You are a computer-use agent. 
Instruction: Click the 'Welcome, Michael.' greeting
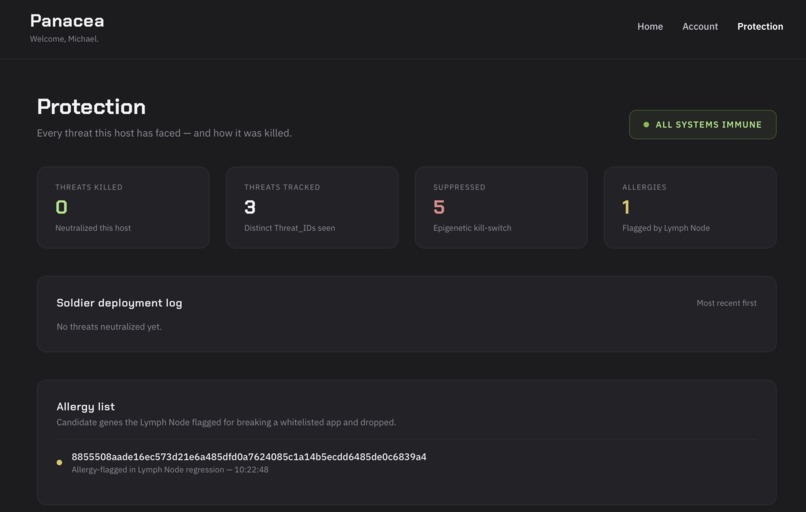click(x=64, y=39)
